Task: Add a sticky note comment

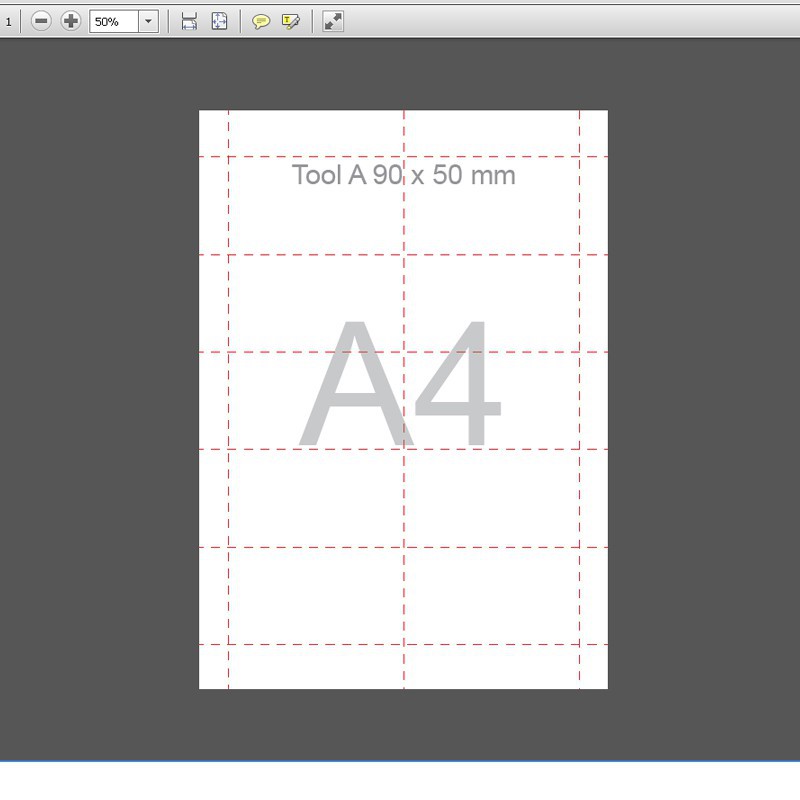Action: click(261, 21)
